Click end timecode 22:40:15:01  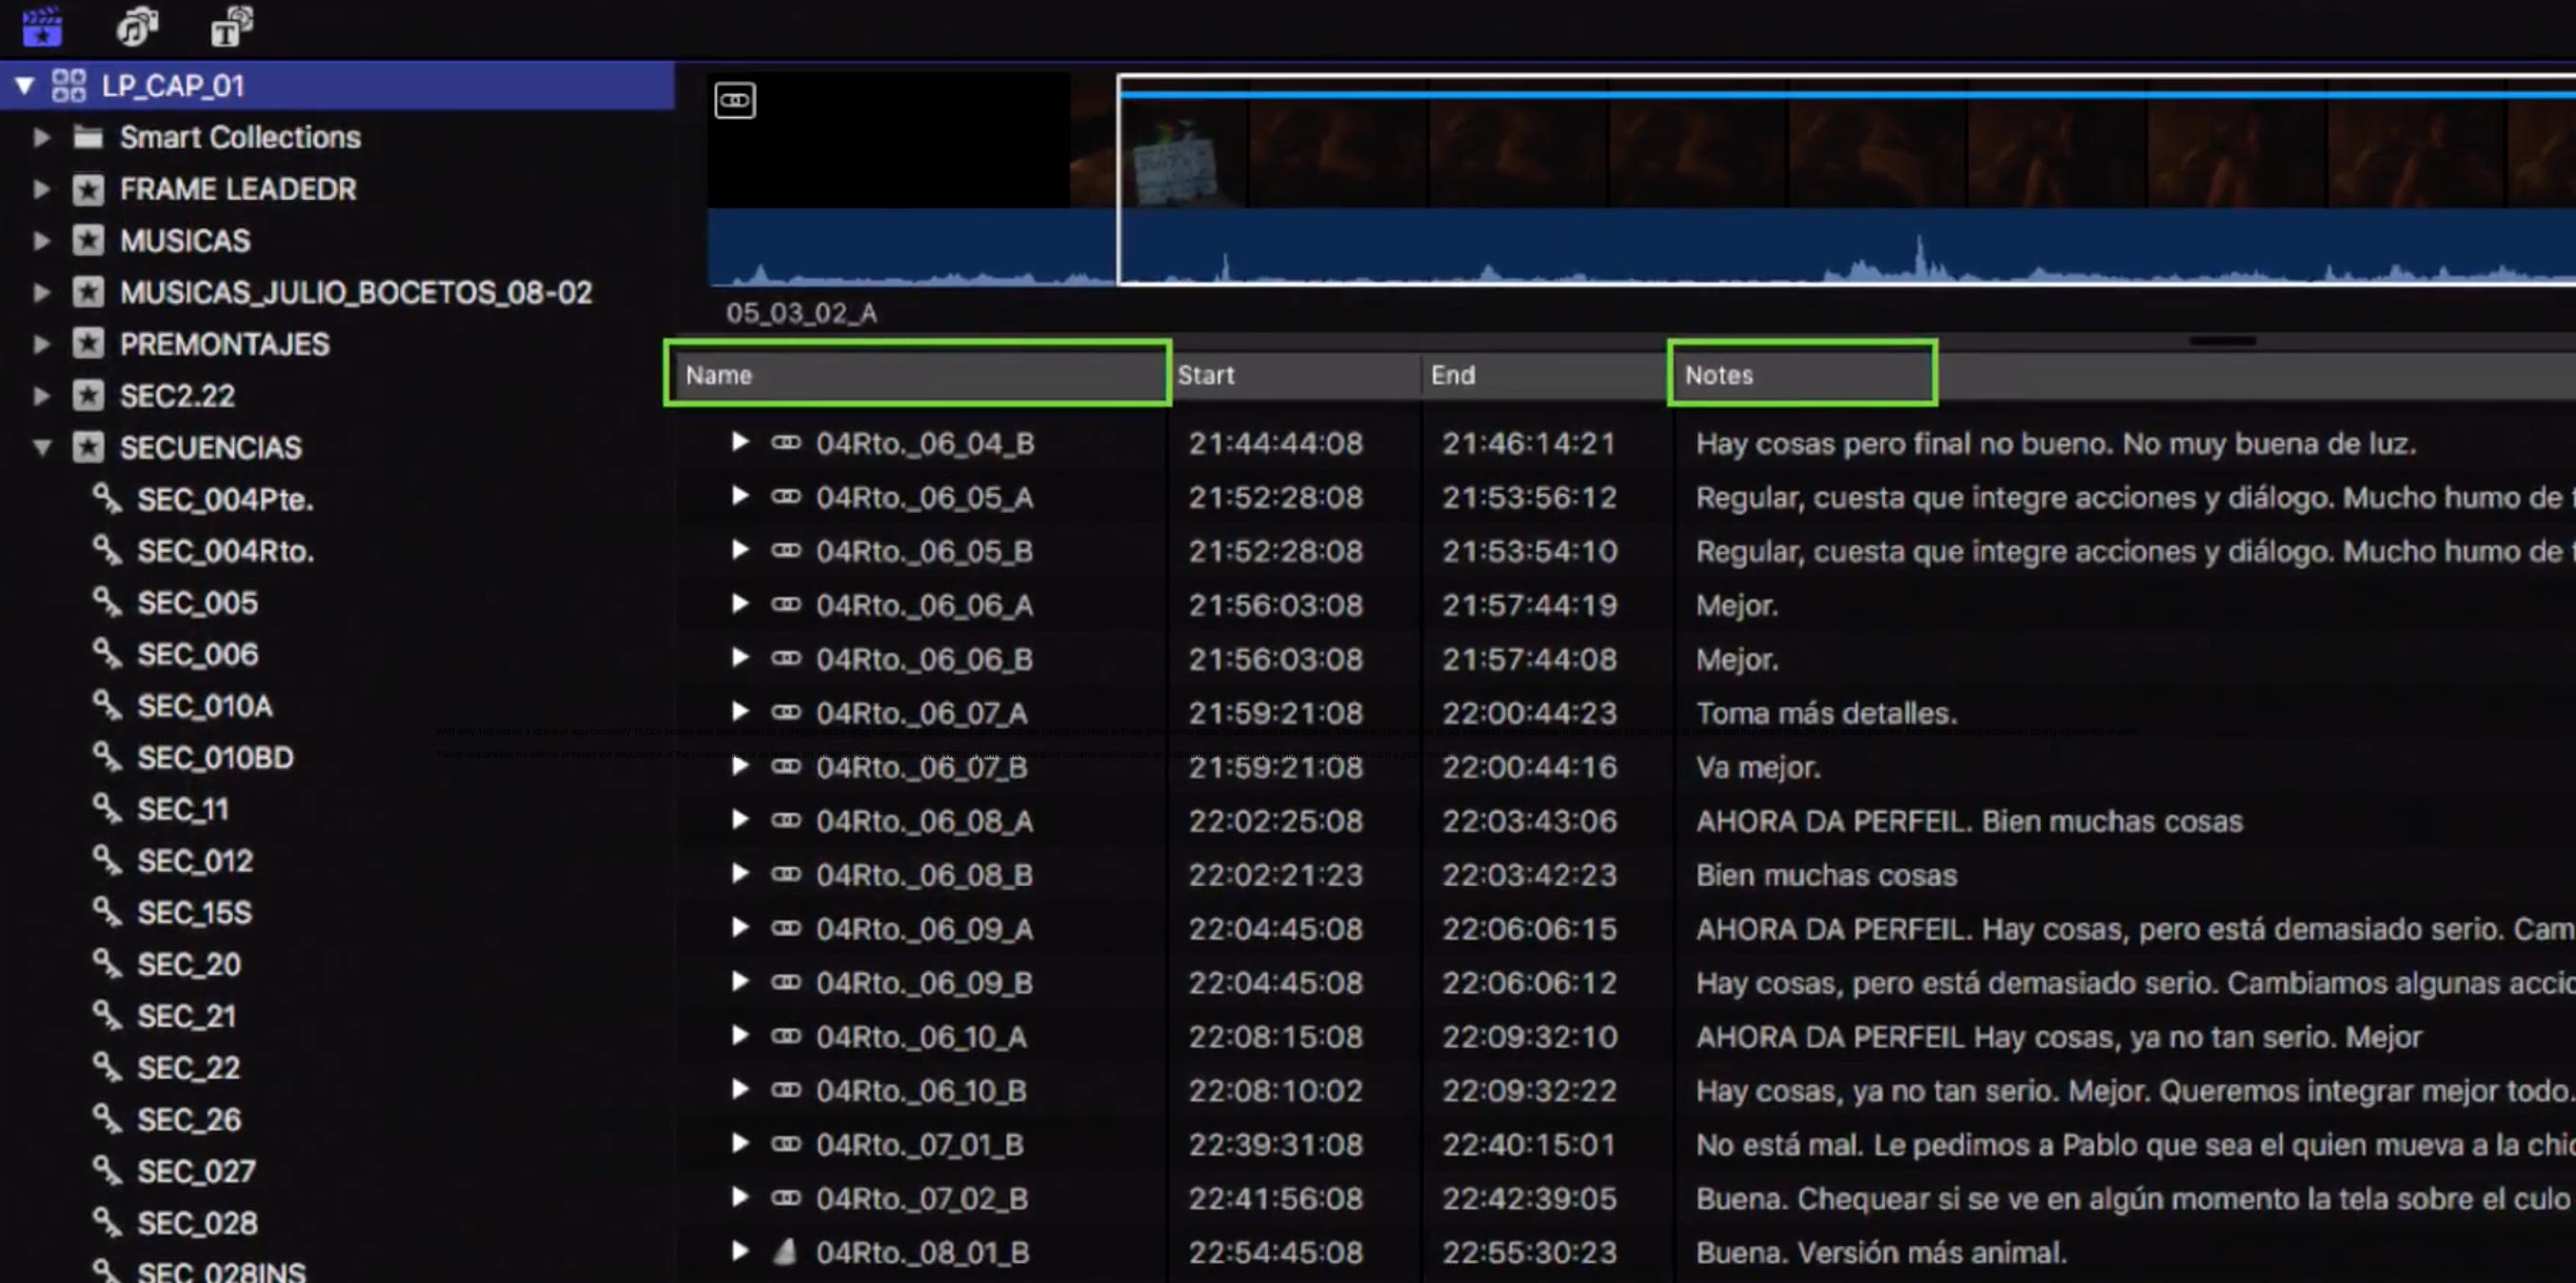[1529, 1144]
